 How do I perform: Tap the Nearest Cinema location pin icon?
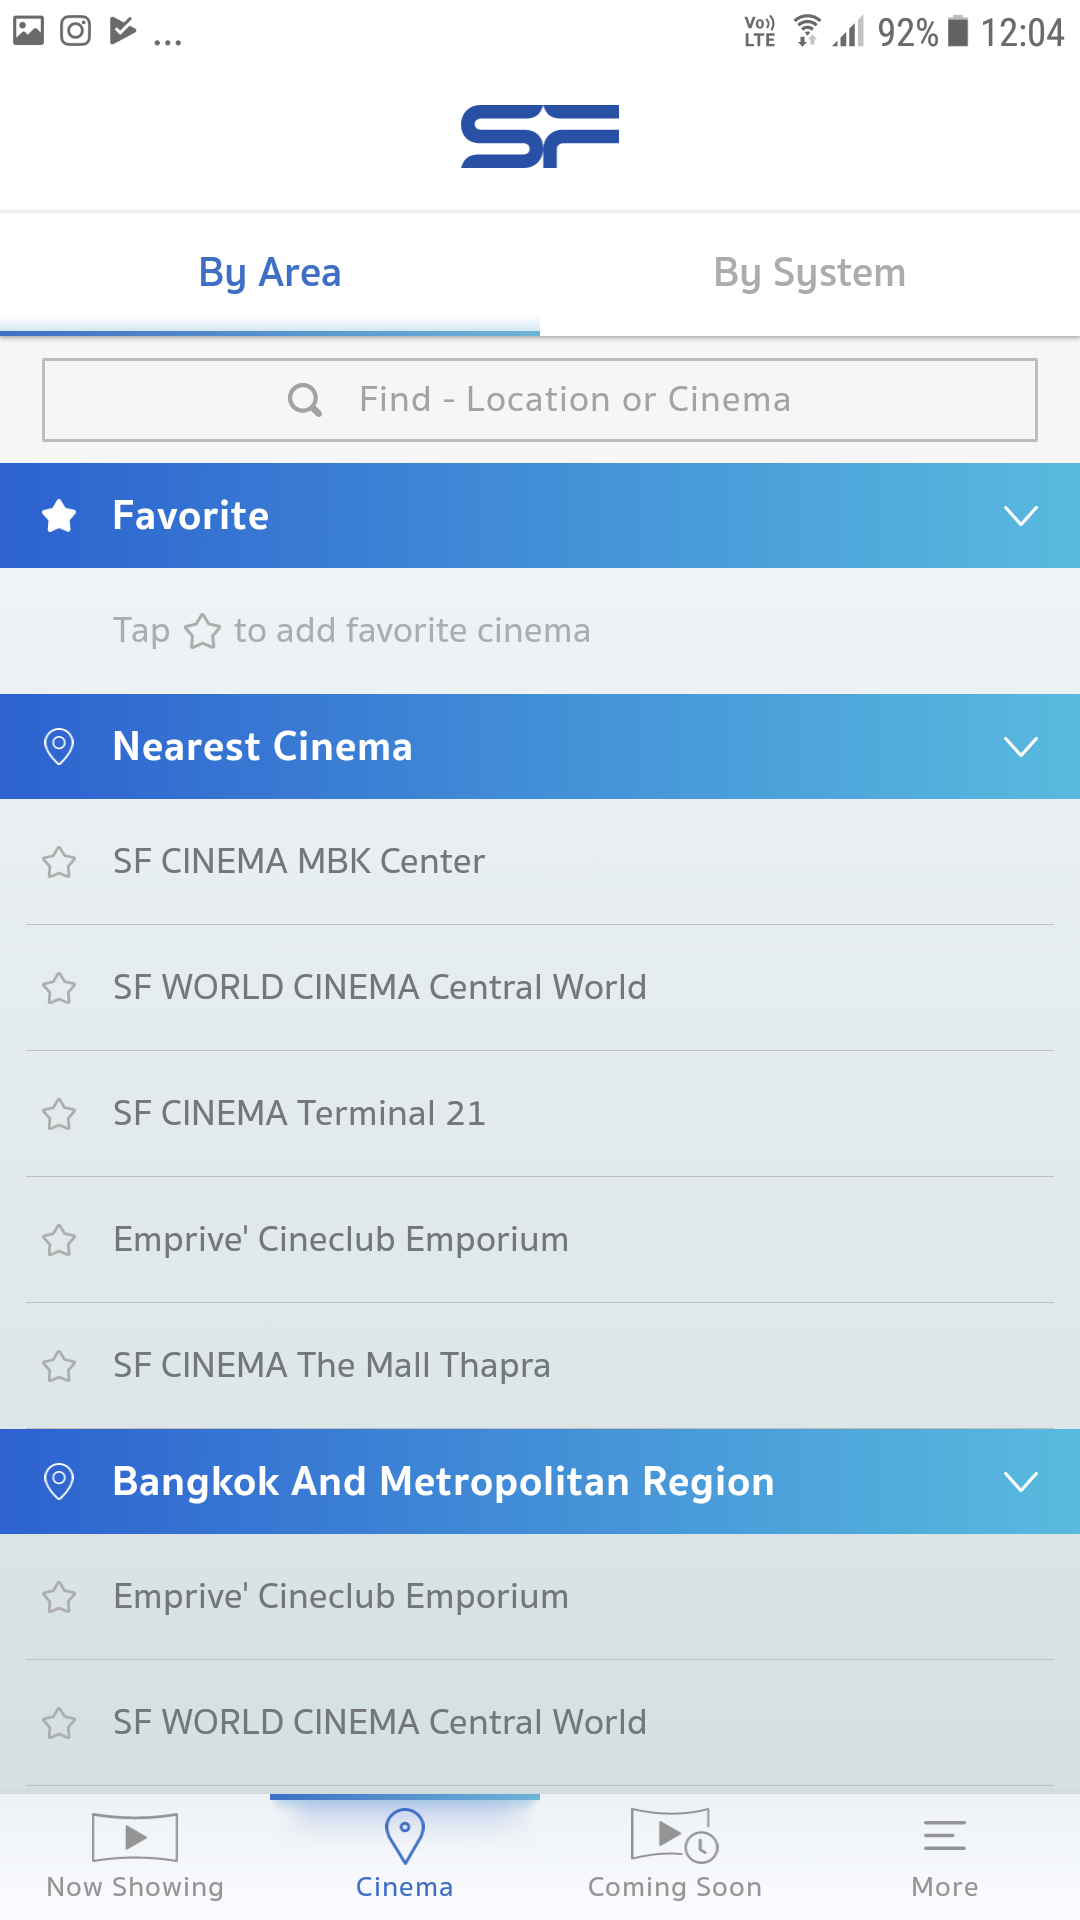(x=59, y=747)
